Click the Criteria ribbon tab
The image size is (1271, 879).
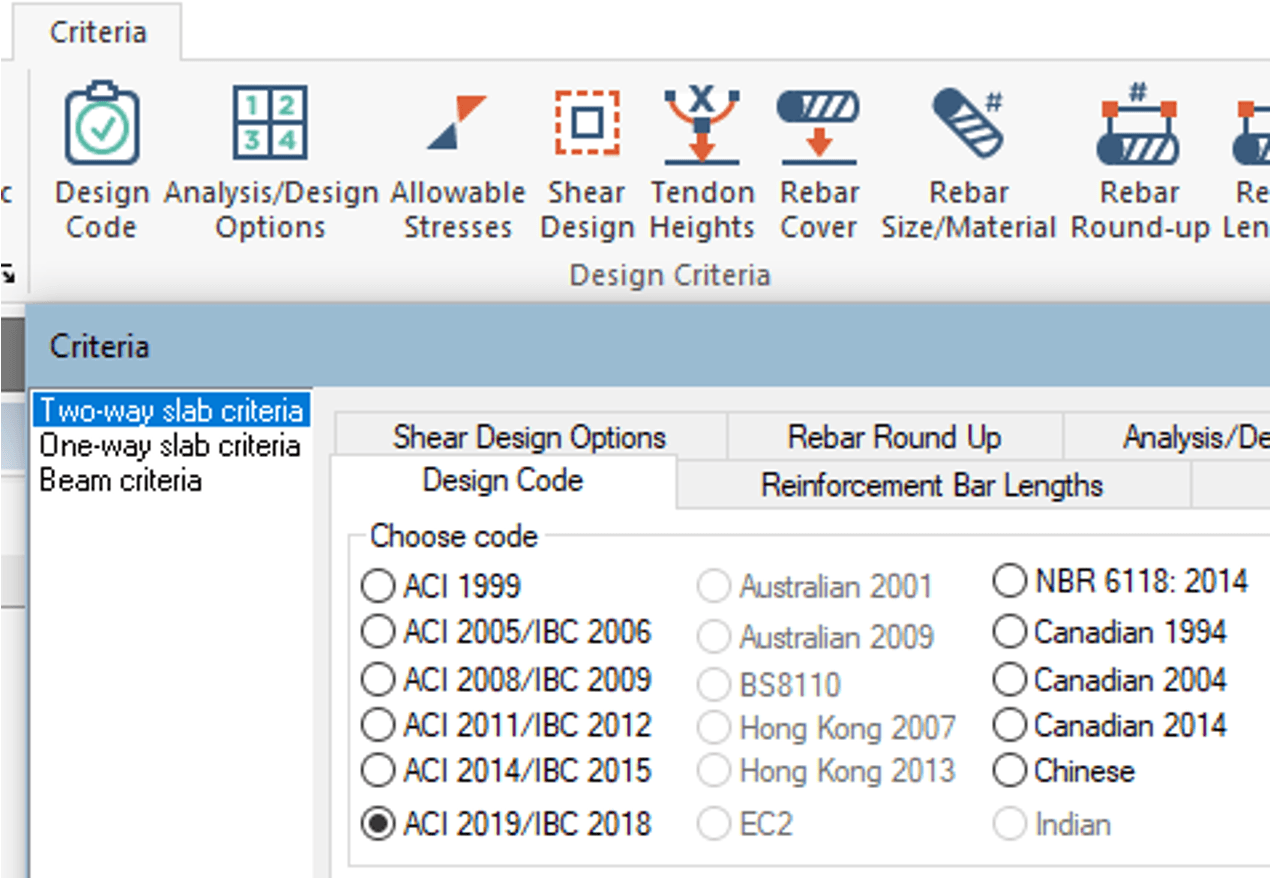pos(98,32)
